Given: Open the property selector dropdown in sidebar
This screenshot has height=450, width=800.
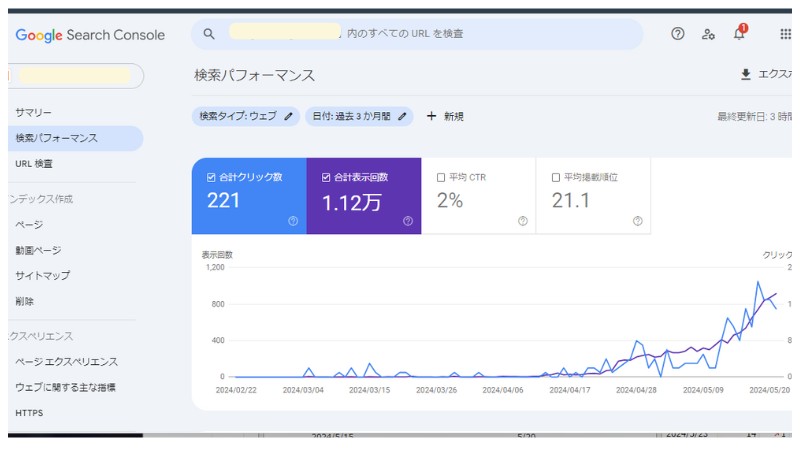Looking at the screenshot, I should (76, 76).
